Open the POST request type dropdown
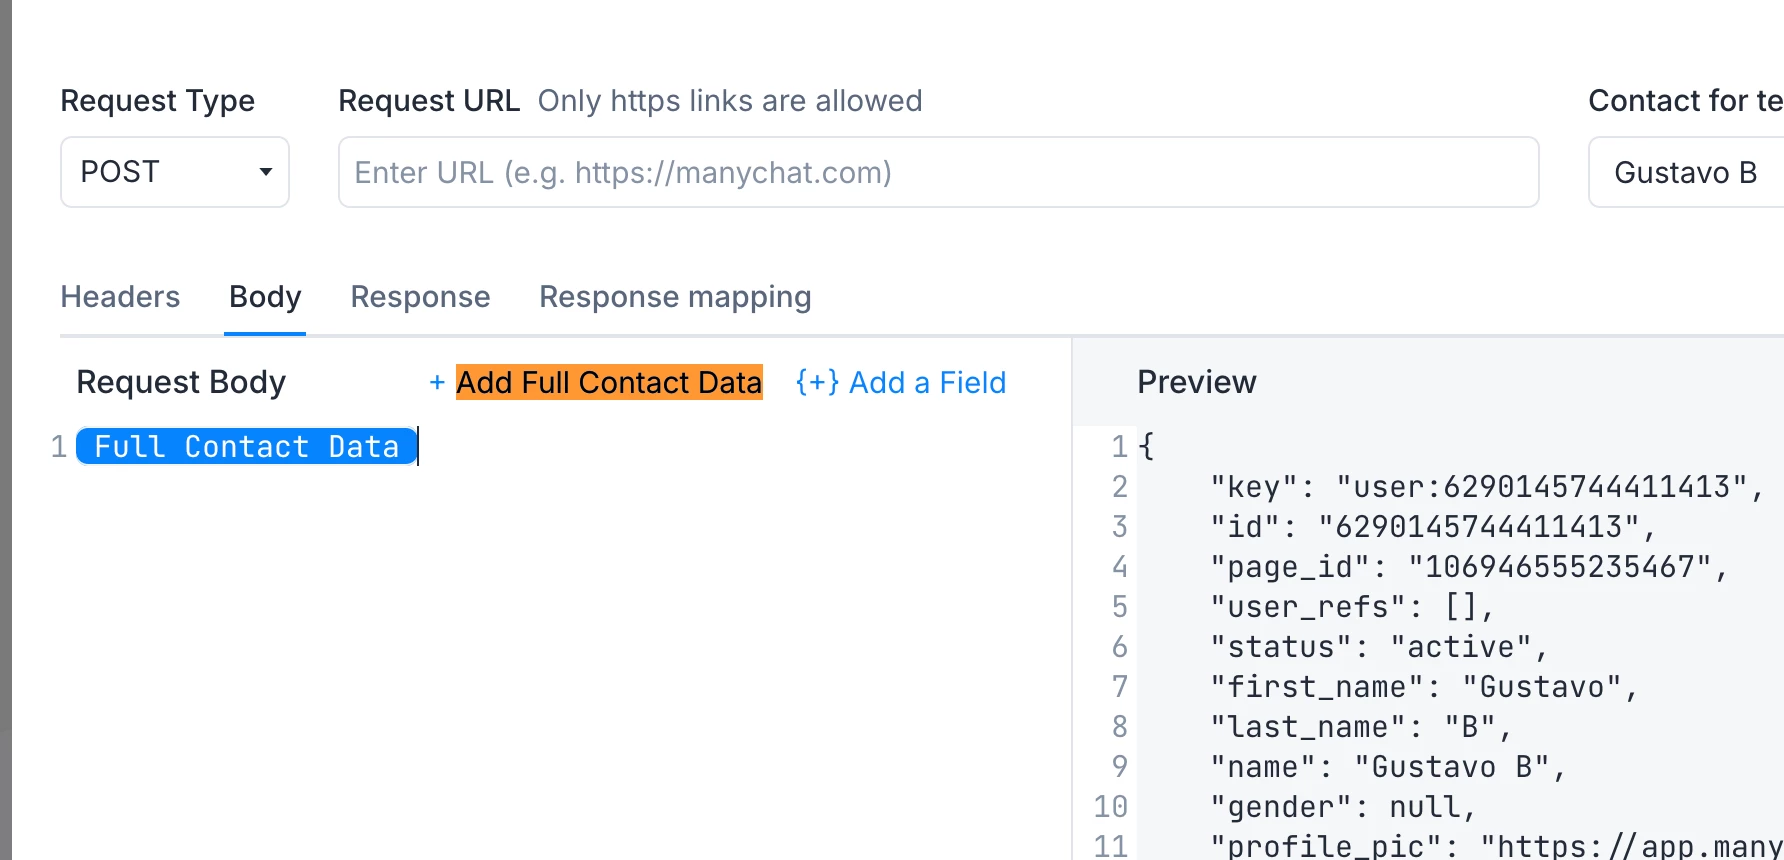Viewport: 1784px width, 860px height. [x=174, y=172]
